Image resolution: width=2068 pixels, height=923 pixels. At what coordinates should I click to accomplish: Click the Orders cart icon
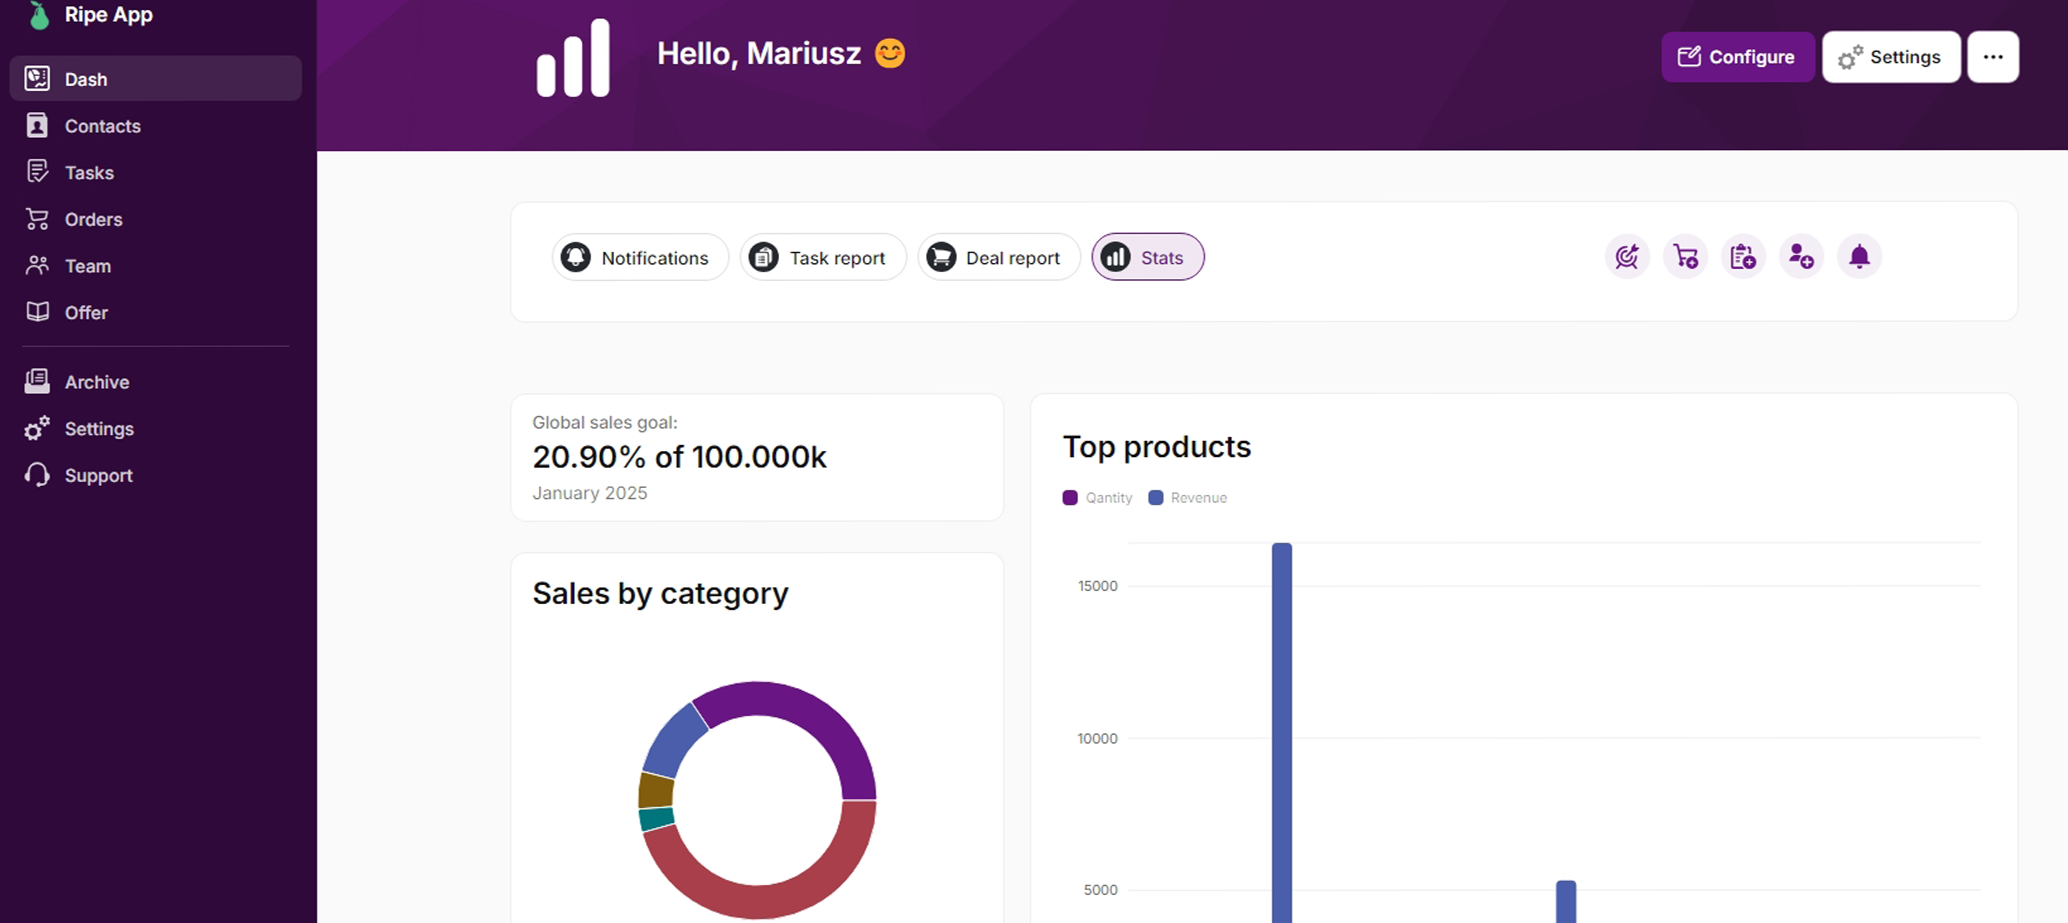click(x=37, y=218)
